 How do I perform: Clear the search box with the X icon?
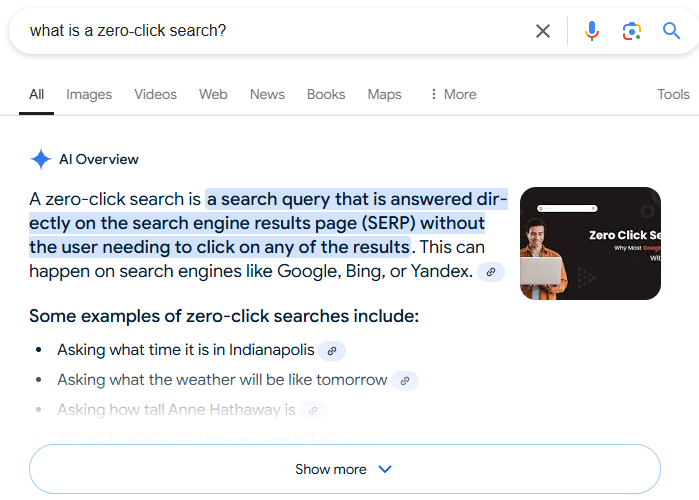pos(543,31)
